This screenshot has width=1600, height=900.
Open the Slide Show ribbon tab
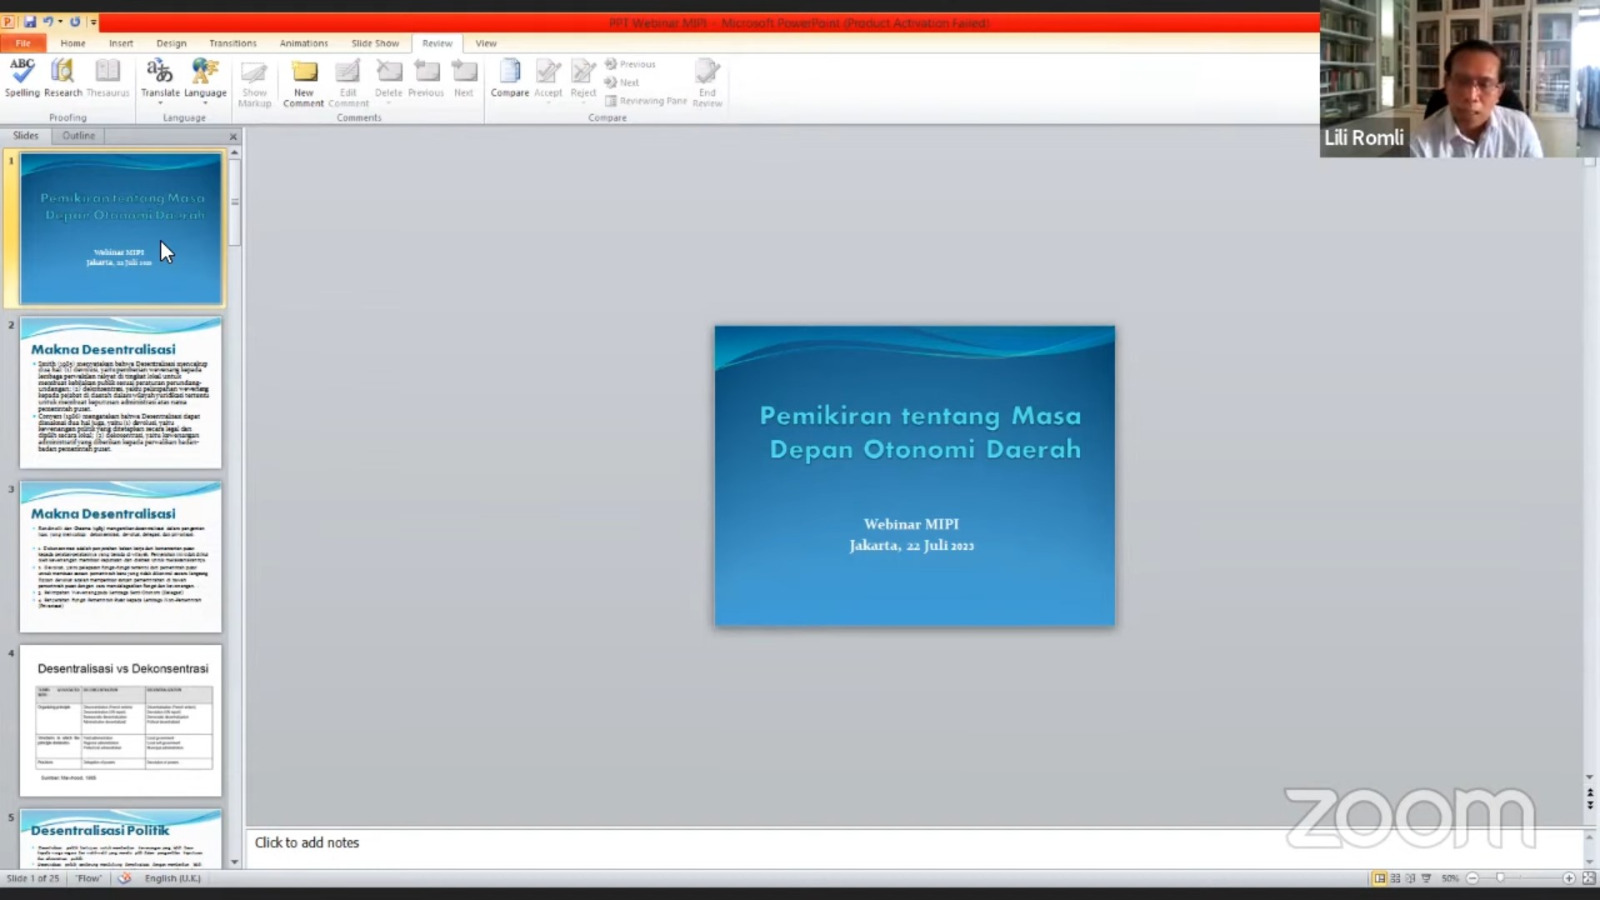375,43
